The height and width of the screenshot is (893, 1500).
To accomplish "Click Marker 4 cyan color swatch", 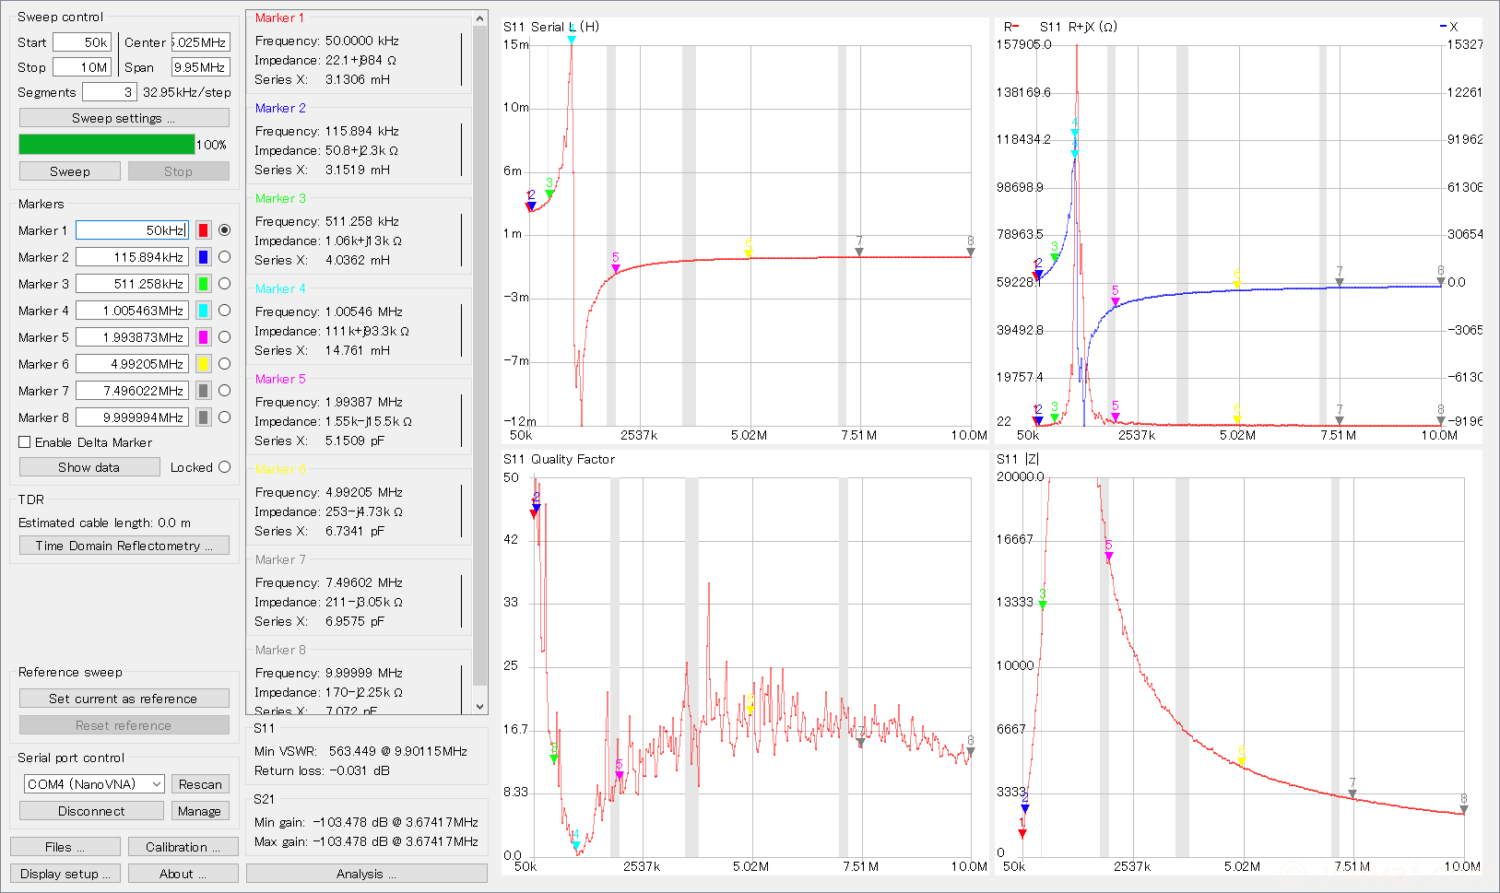I will (x=203, y=311).
